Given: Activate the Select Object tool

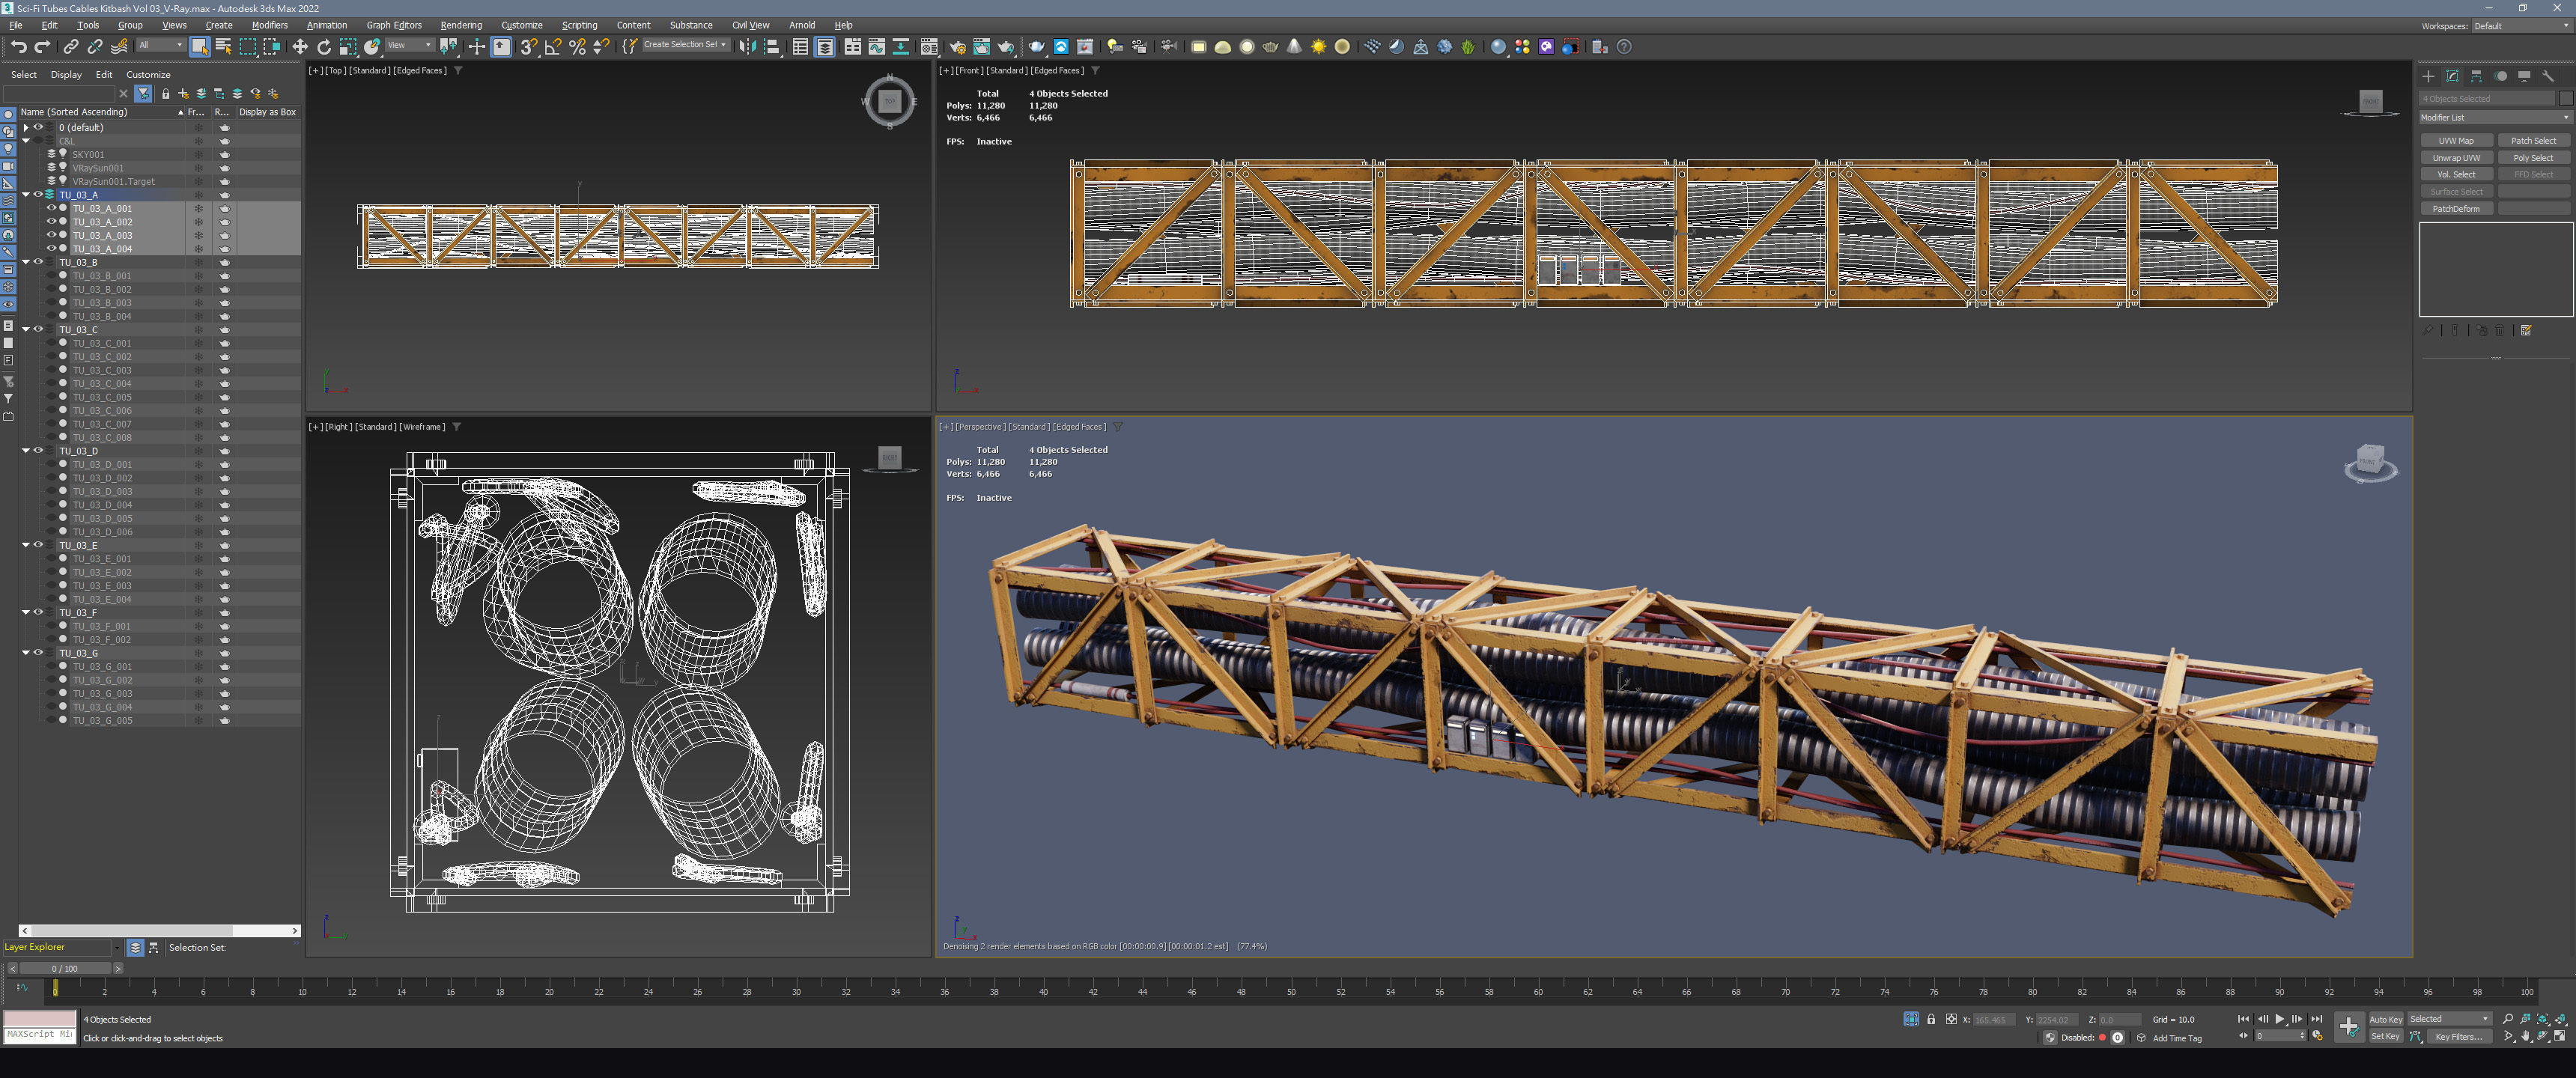Looking at the screenshot, I should click(200, 47).
